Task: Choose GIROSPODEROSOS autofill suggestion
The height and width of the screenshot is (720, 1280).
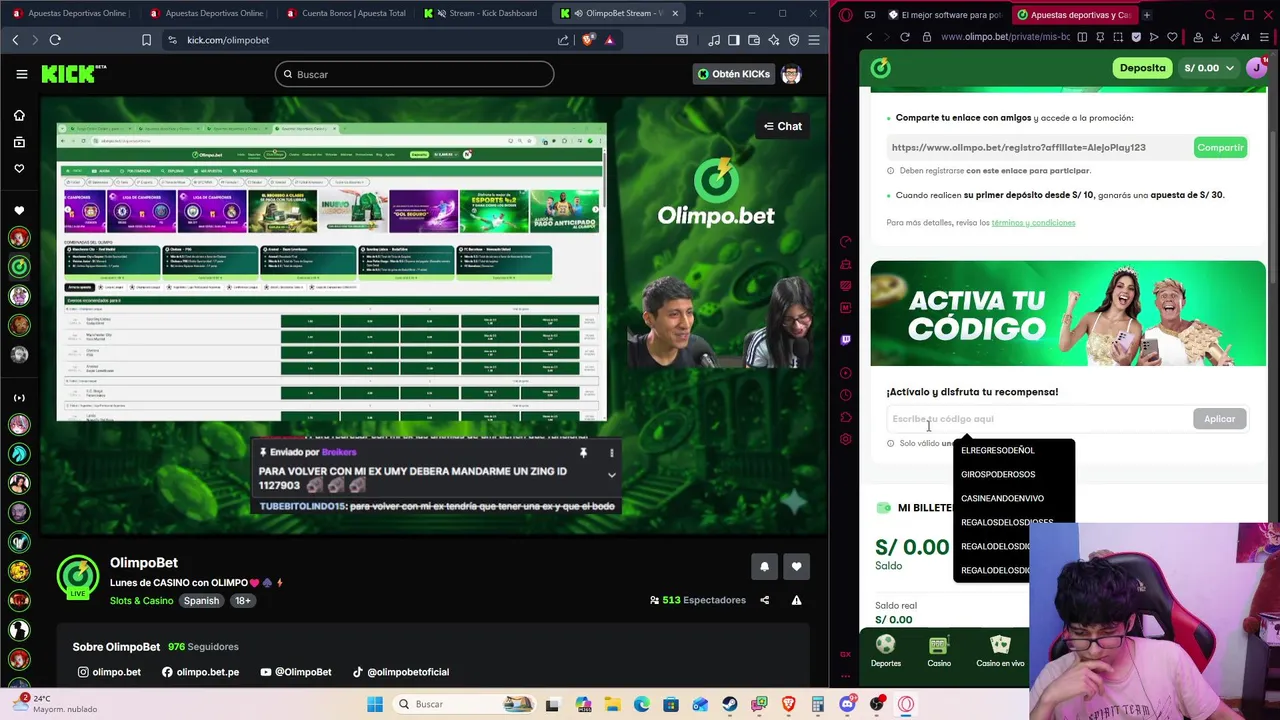Action: 1014,474
